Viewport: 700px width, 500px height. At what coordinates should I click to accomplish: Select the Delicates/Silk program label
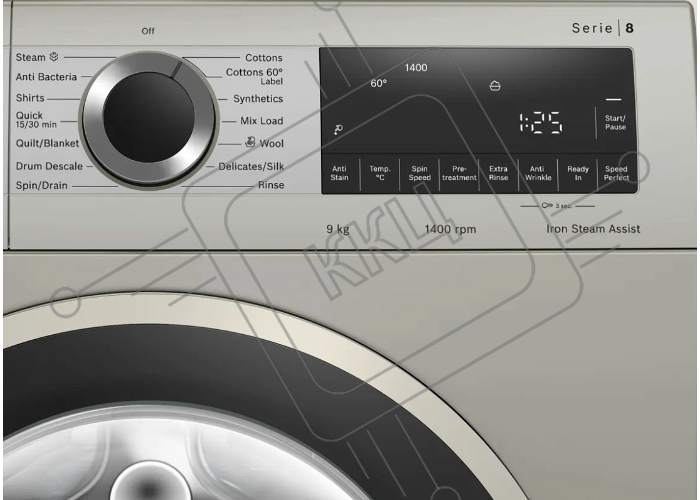coord(251,167)
